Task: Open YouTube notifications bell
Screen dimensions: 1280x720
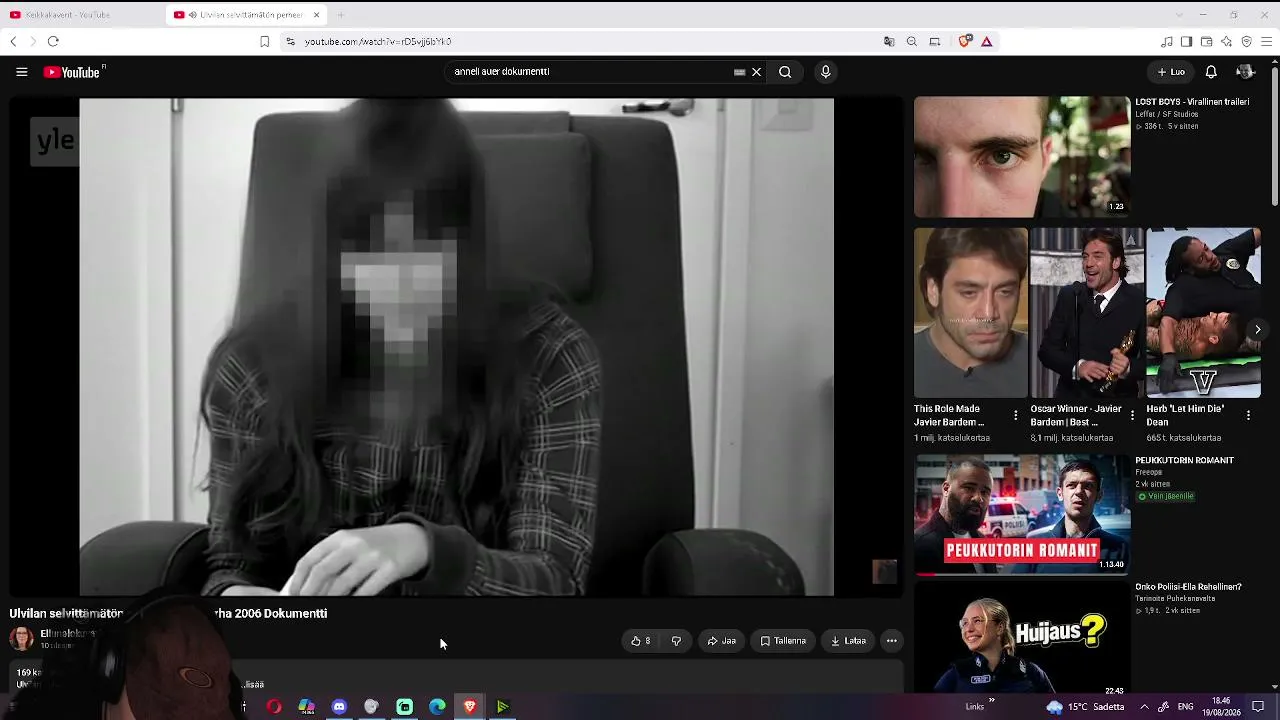Action: click(1211, 72)
